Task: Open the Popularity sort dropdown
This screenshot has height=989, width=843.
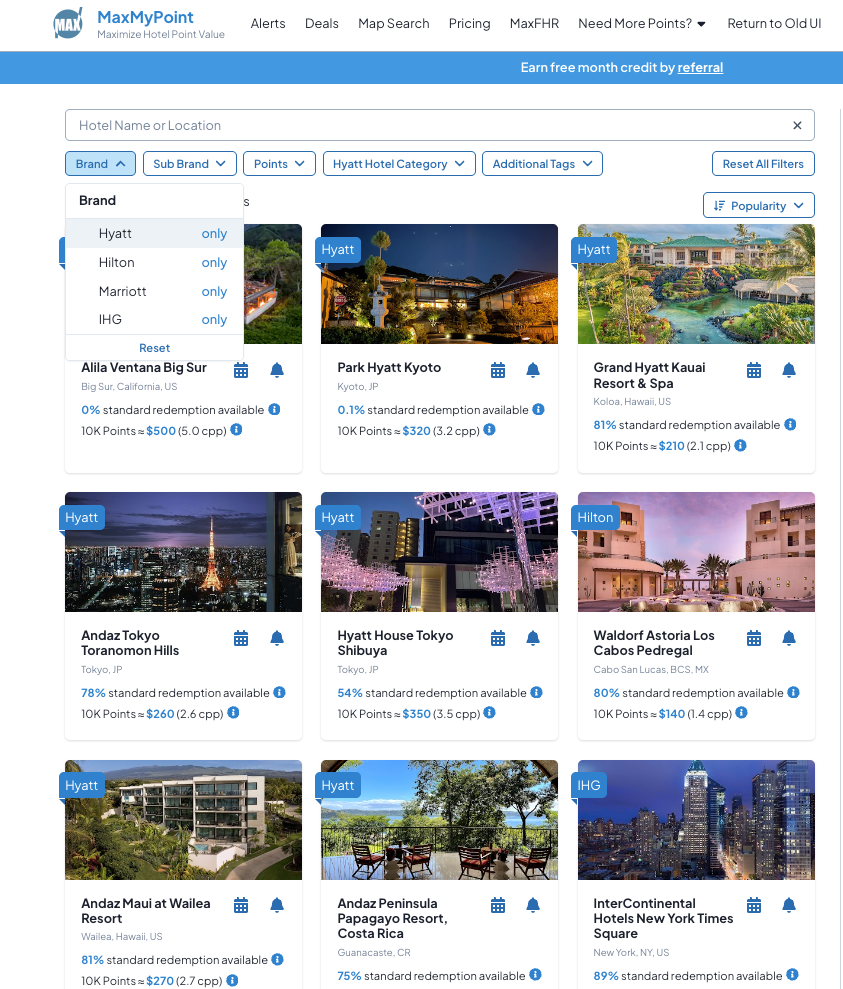Action: [x=758, y=206]
